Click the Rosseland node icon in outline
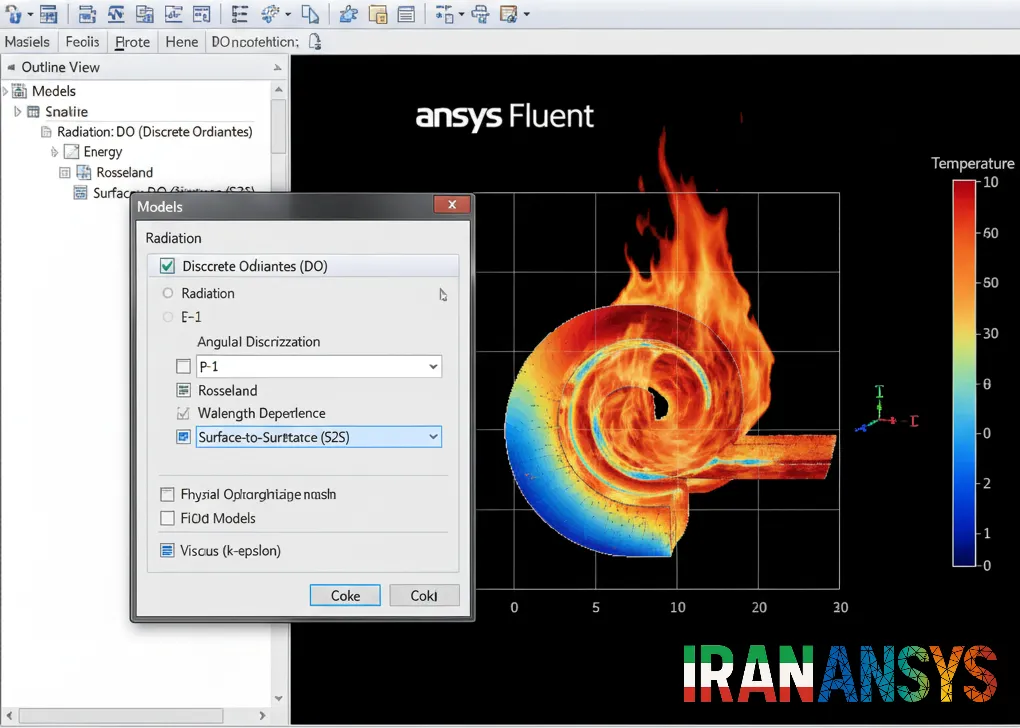This screenshot has width=1020, height=728. click(84, 172)
